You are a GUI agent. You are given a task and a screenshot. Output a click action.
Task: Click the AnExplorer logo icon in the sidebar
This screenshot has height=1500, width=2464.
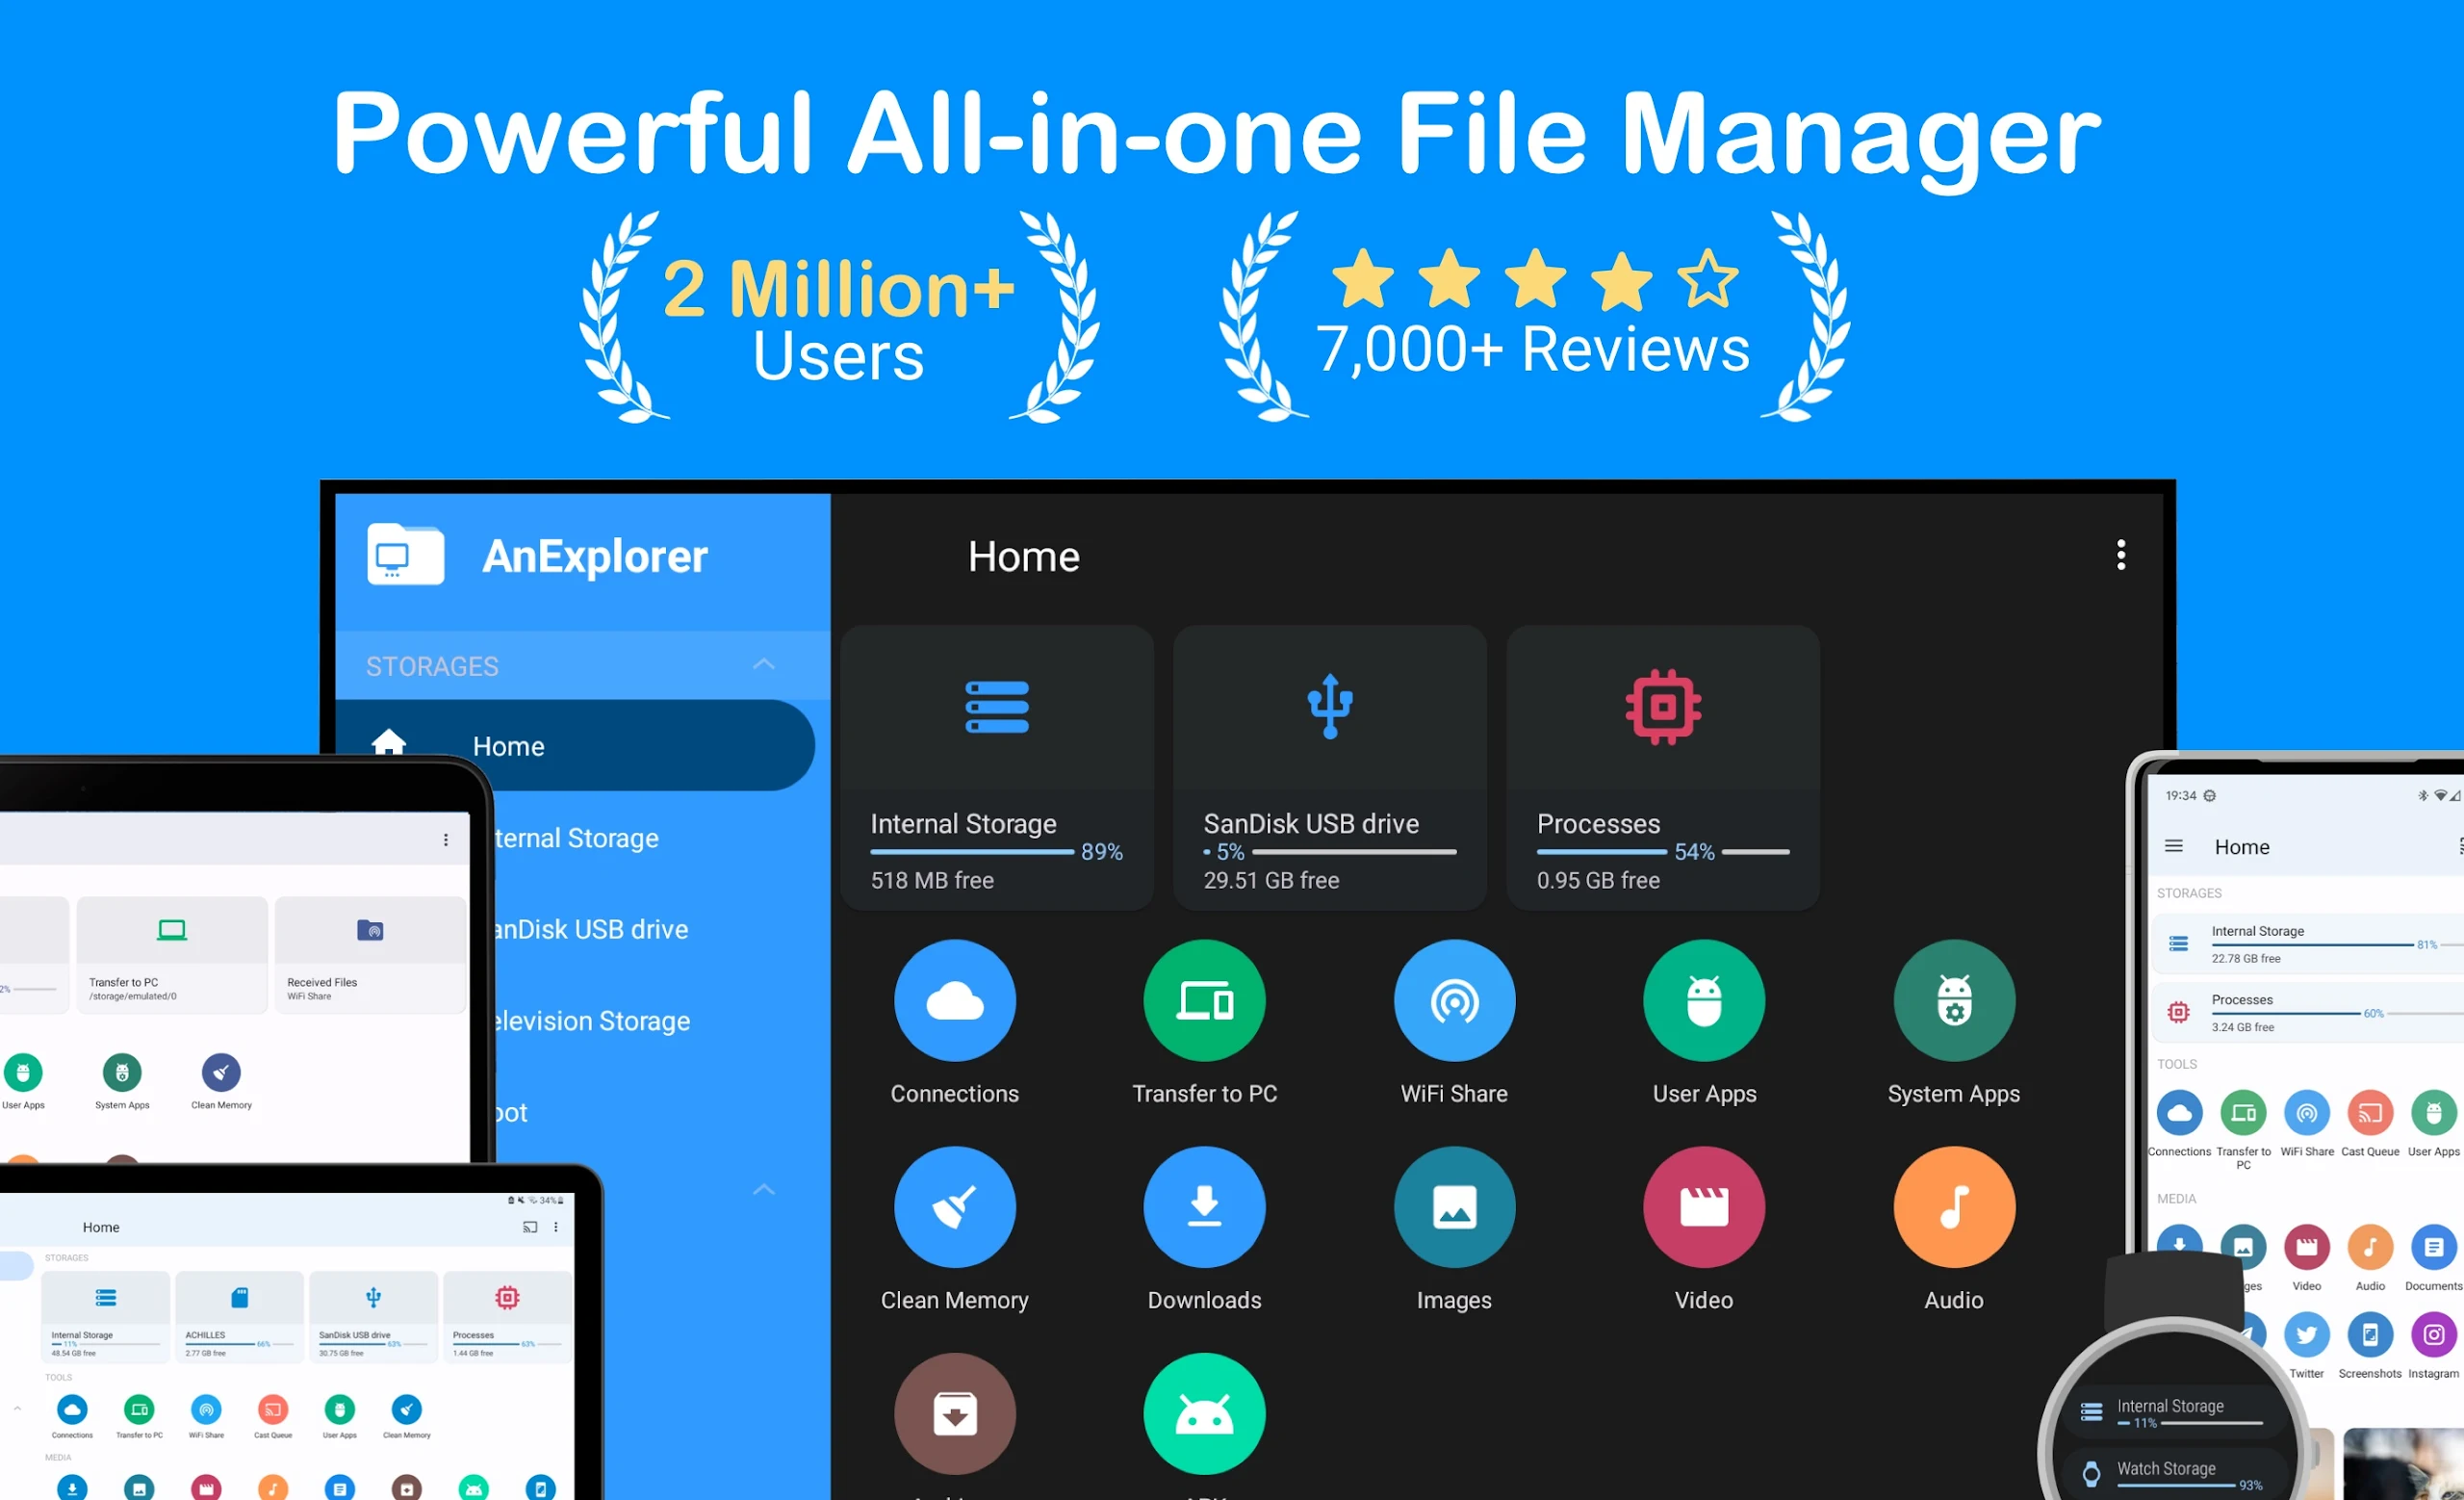coord(405,554)
